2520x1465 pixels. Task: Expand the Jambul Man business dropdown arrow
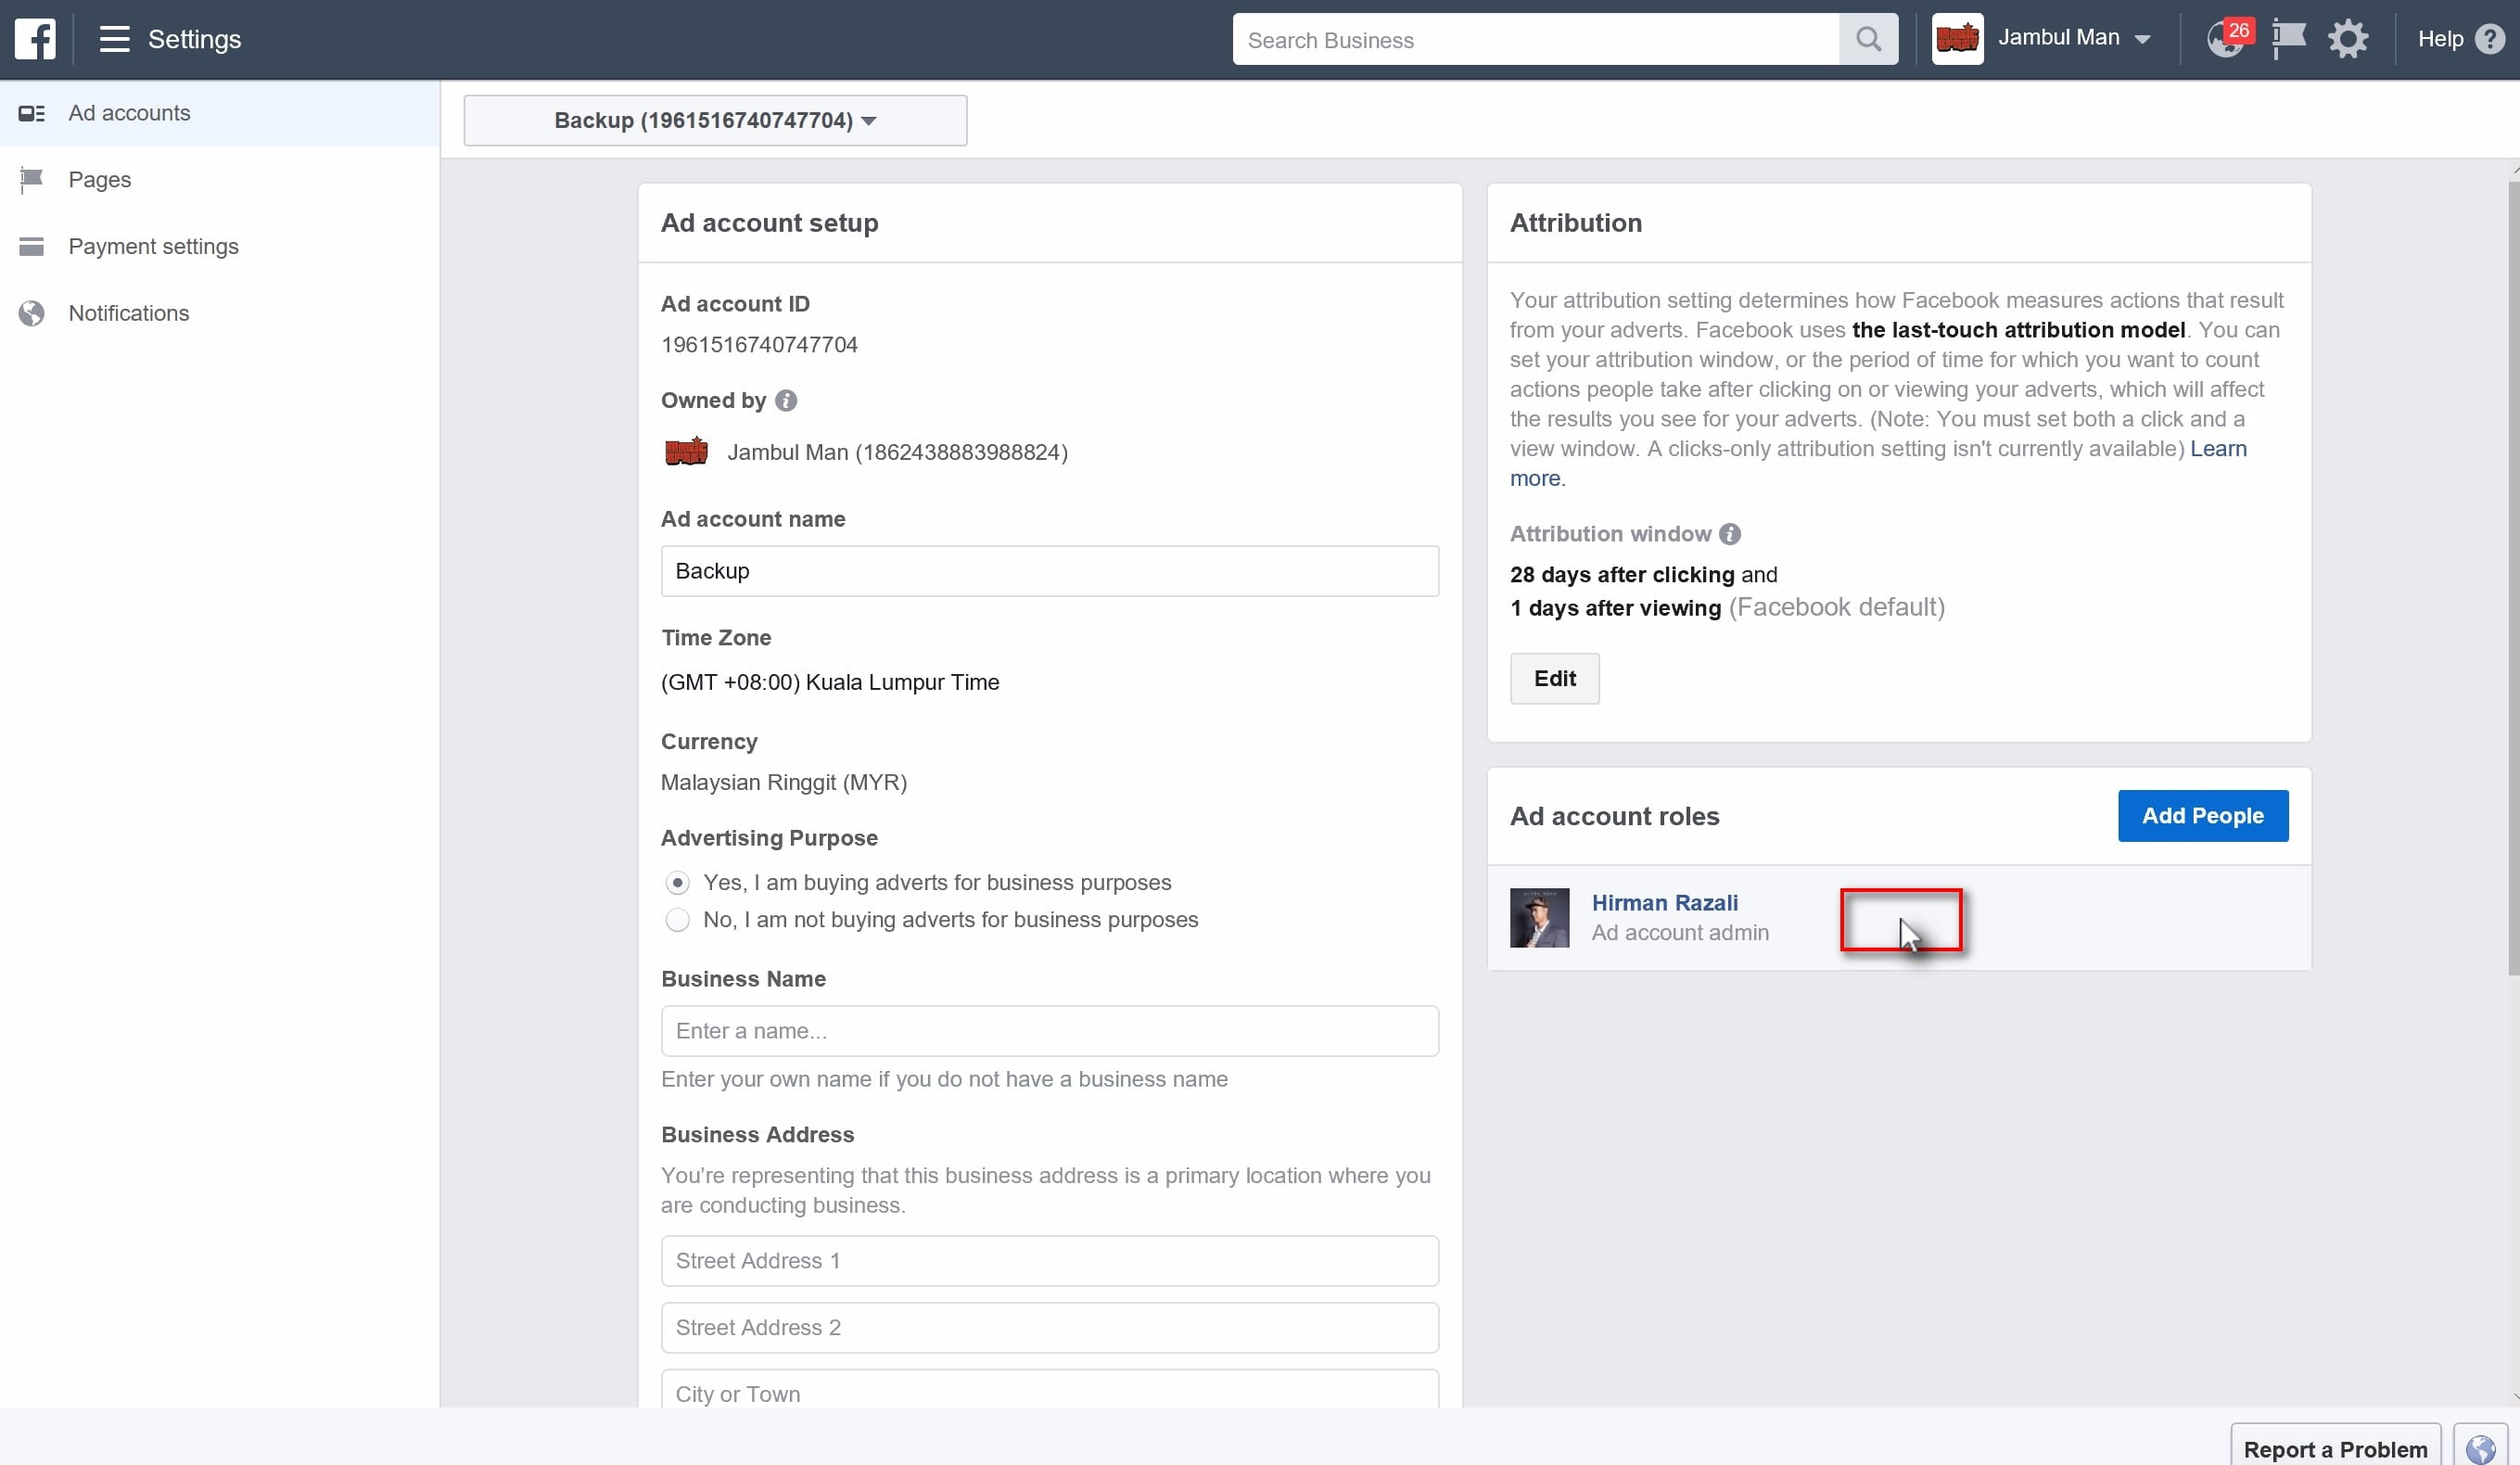point(2142,39)
